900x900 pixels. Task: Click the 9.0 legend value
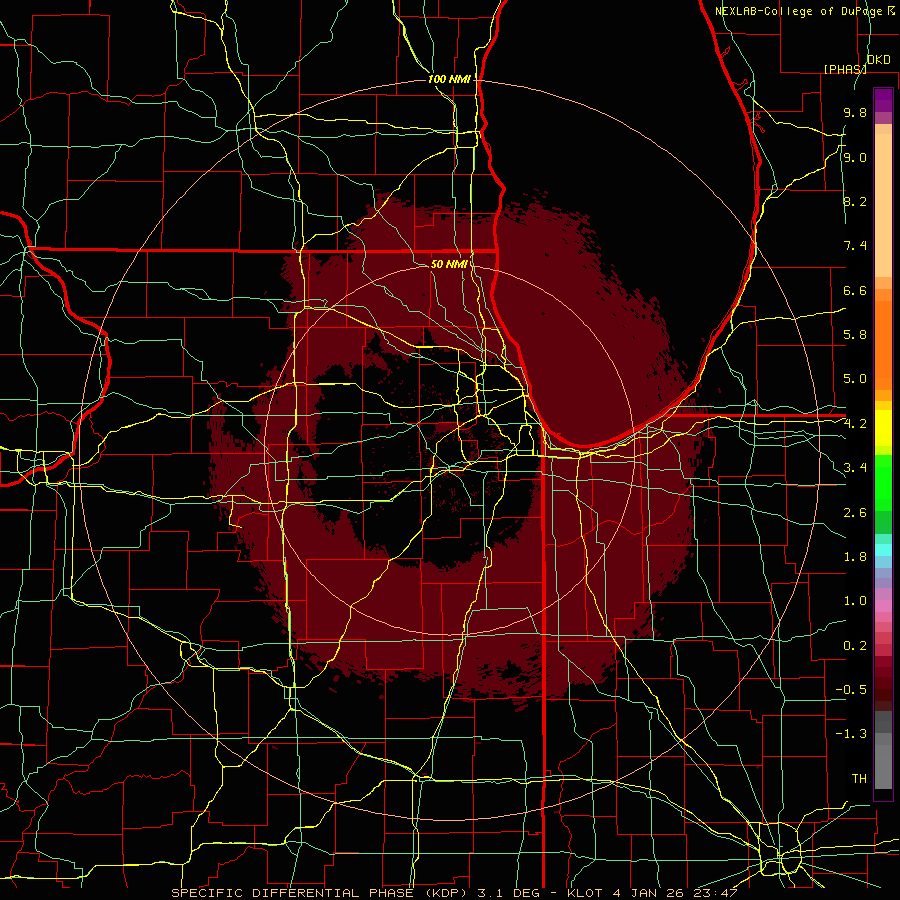(855, 157)
